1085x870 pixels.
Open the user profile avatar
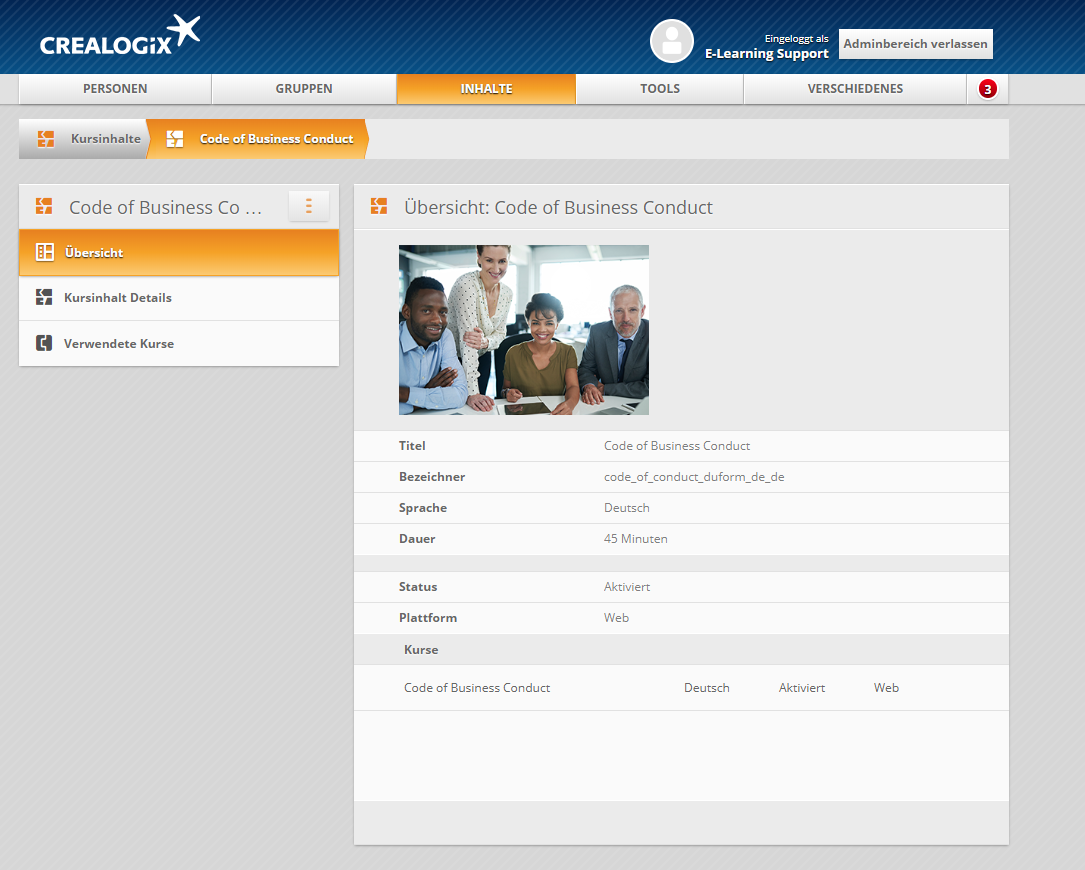click(x=671, y=41)
